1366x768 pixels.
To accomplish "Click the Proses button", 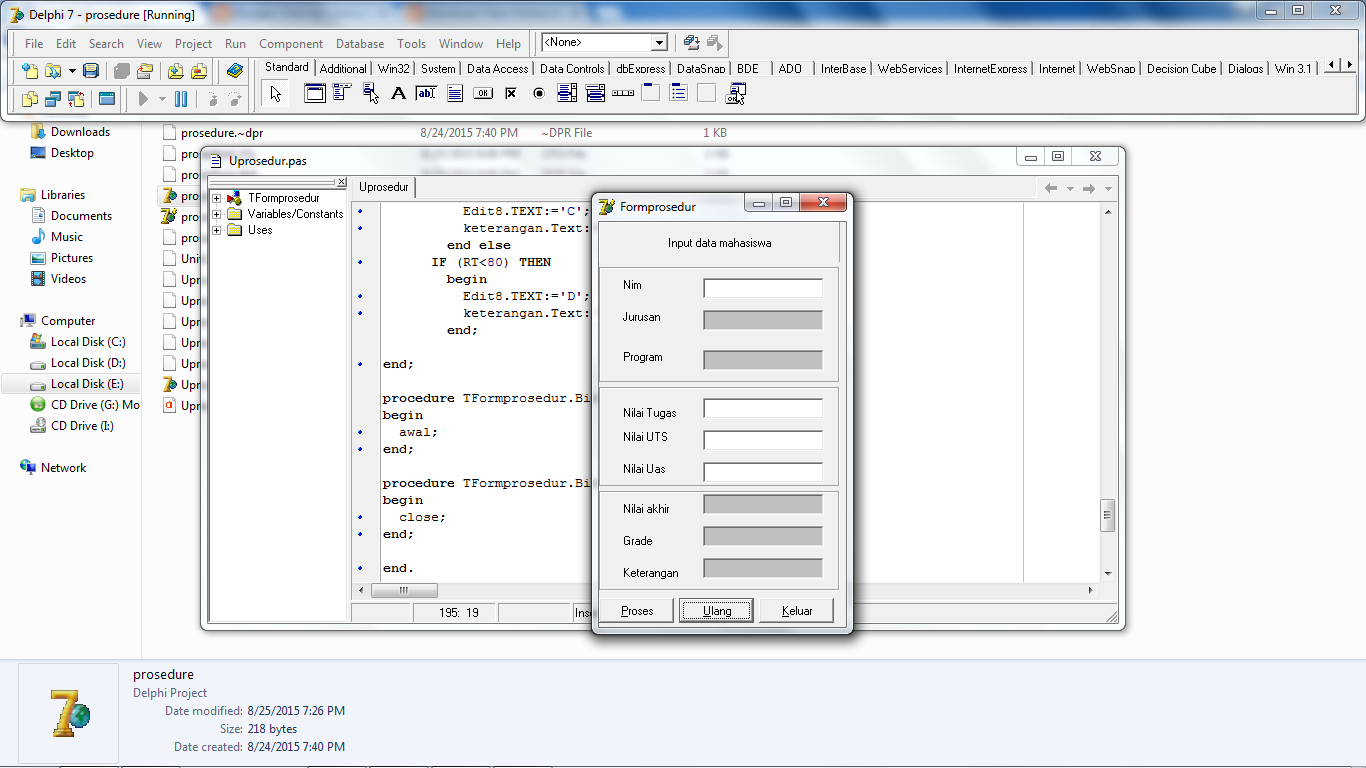I will click(x=637, y=611).
